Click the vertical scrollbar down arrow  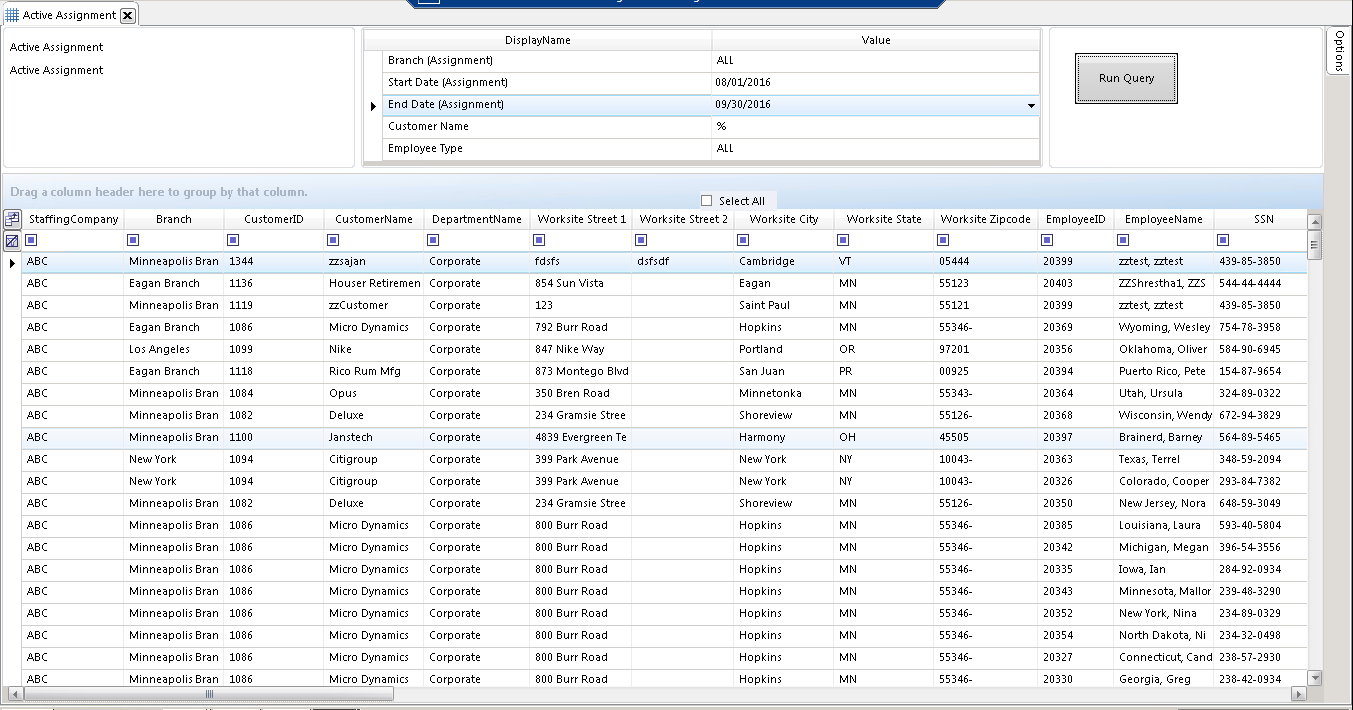1314,678
